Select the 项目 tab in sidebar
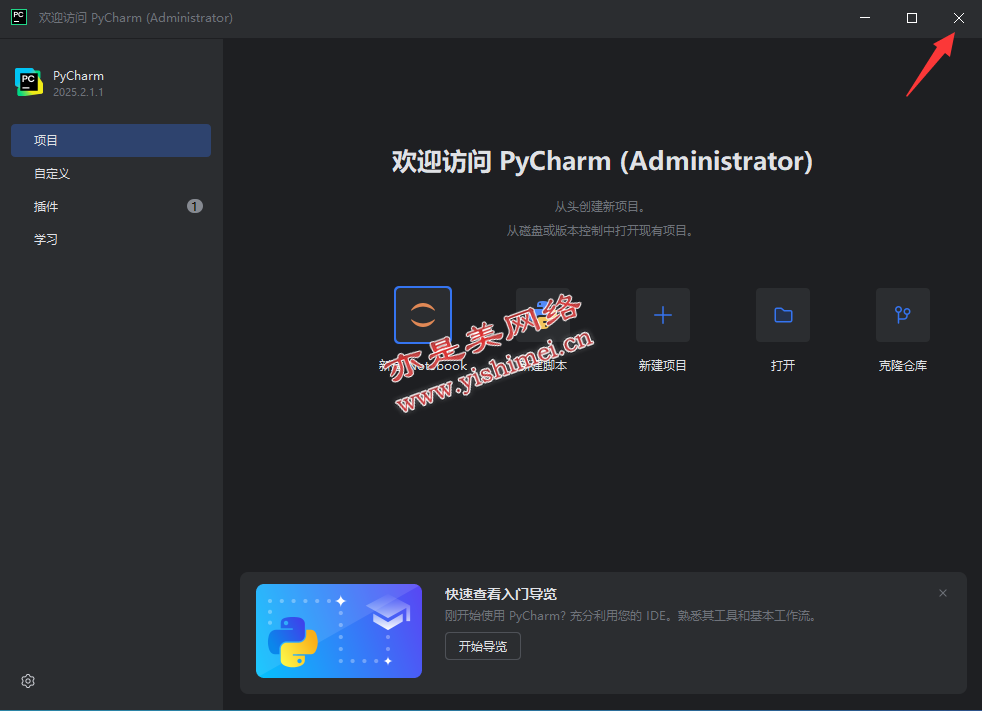The height and width of the screenshot is (711, 982). pyautogui.click(x=111, y=140)
